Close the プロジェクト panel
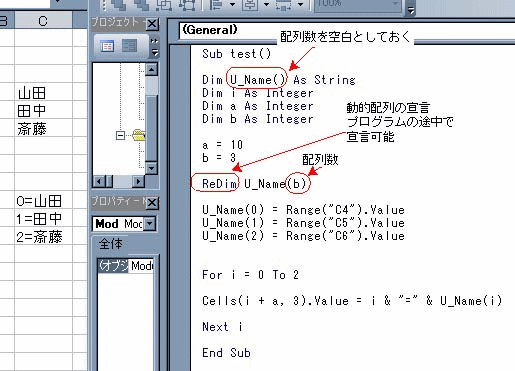The height and width of the screenshot is (371, 515). click(152, 24)
